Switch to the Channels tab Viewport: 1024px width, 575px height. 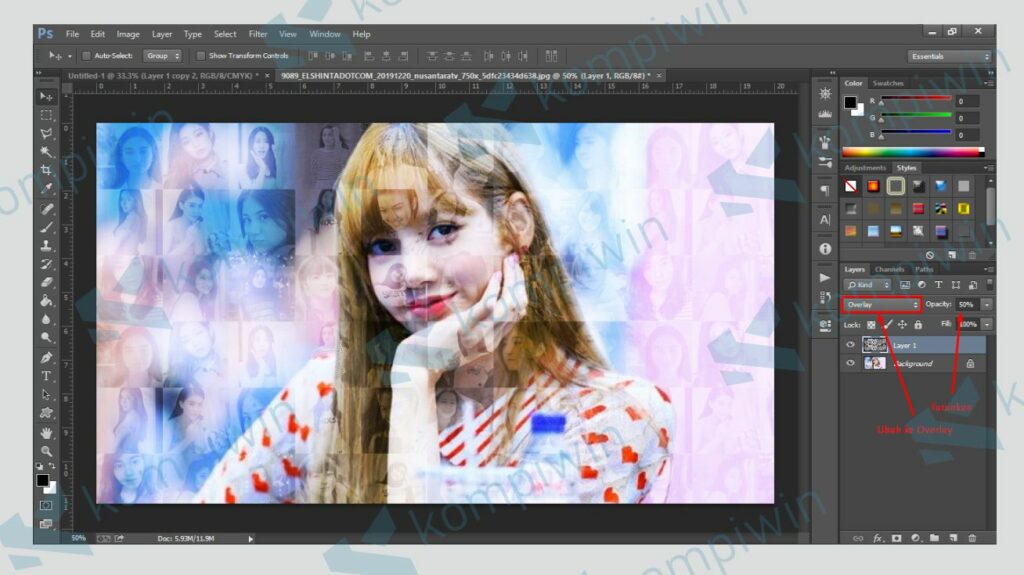click(889, 269)
